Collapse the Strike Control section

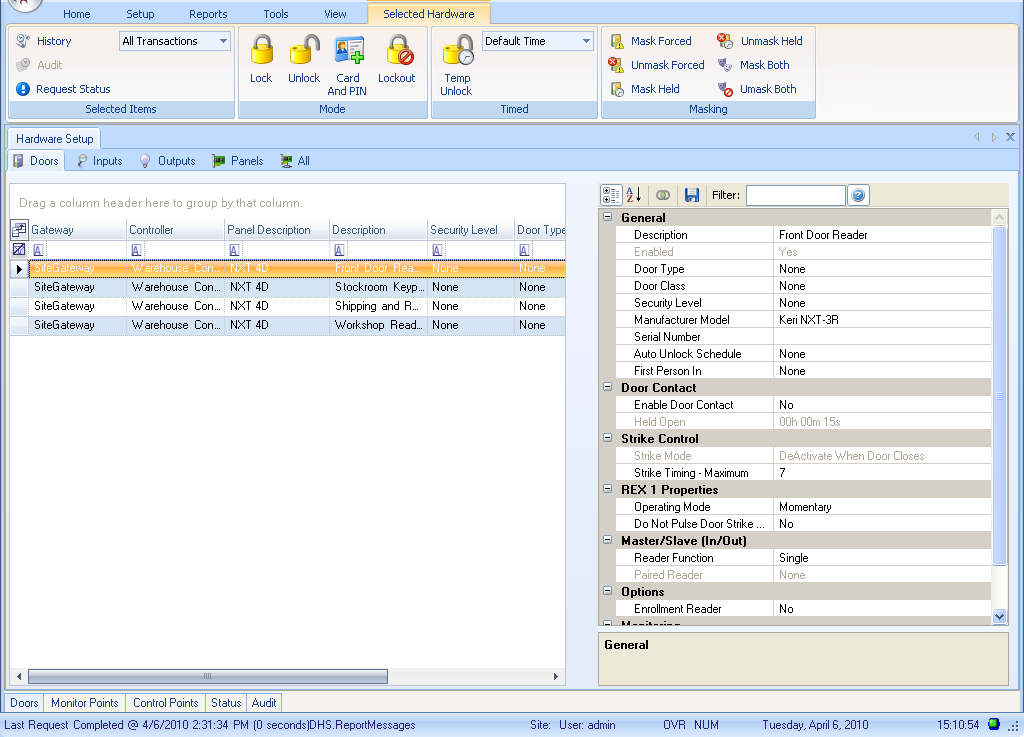pos(607,439)
